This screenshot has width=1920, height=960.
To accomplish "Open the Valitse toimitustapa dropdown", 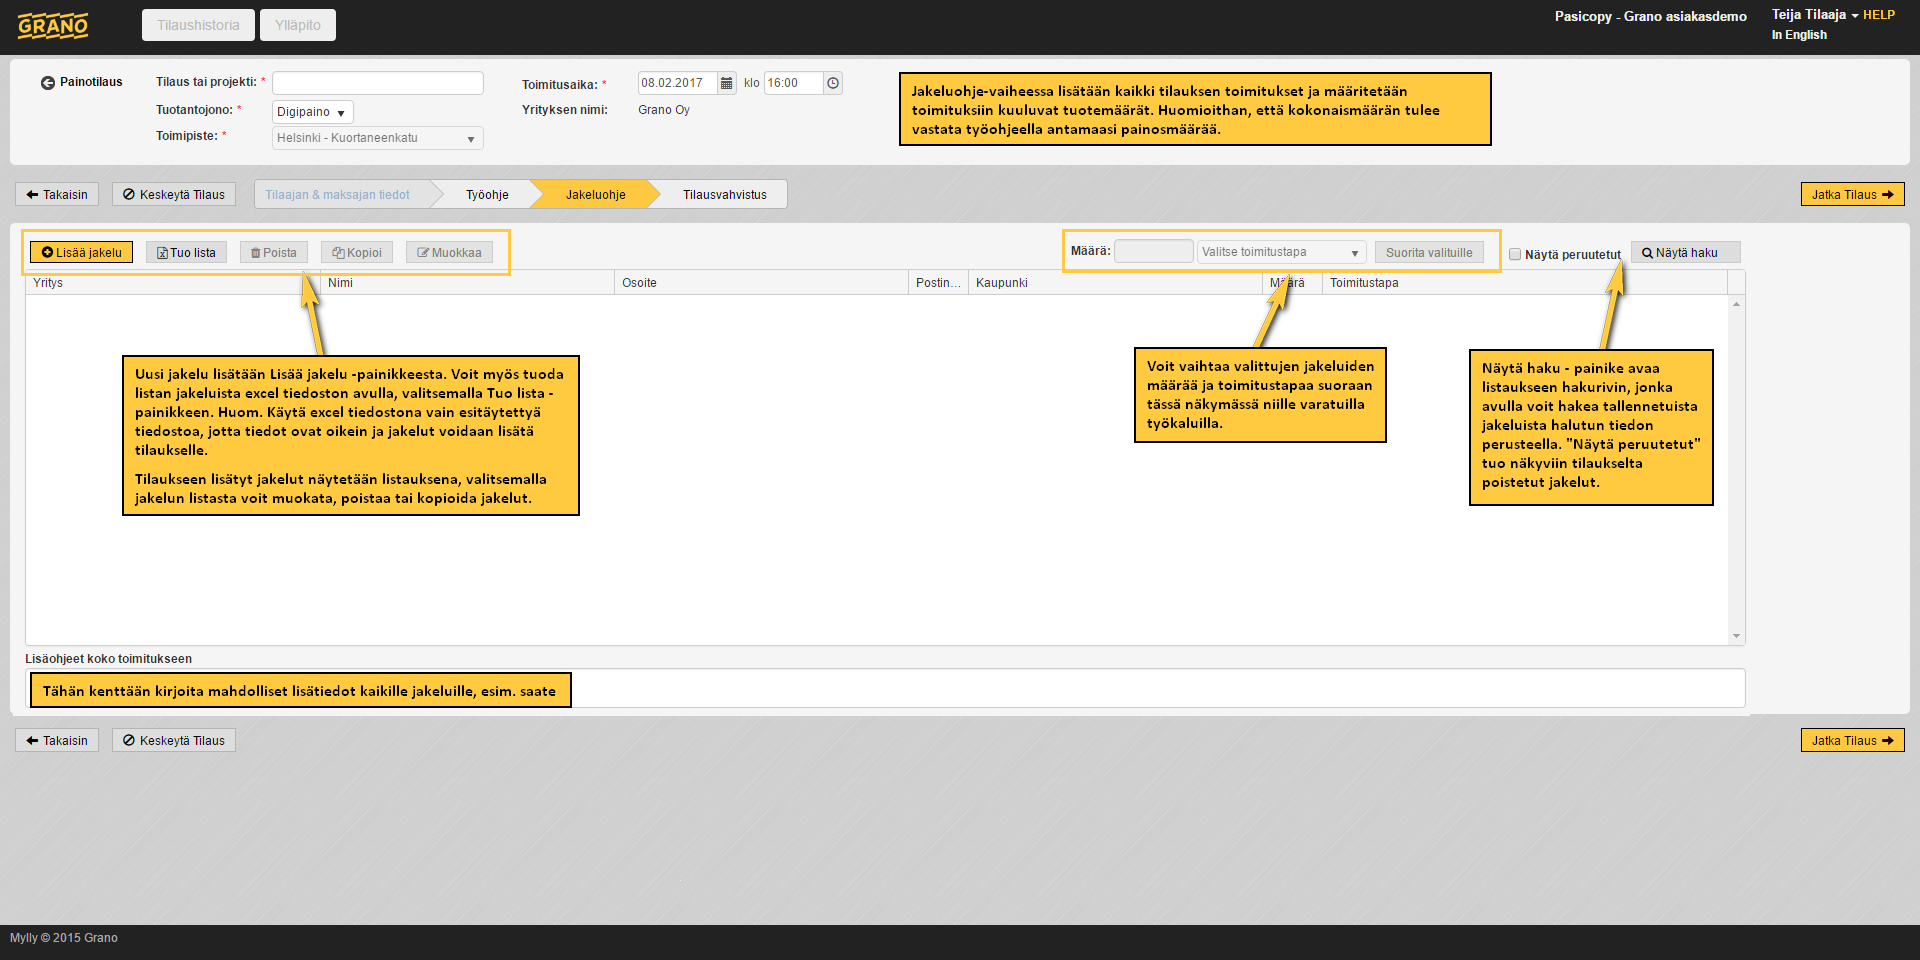I will pyautogui.click(x=1280, y=252).
